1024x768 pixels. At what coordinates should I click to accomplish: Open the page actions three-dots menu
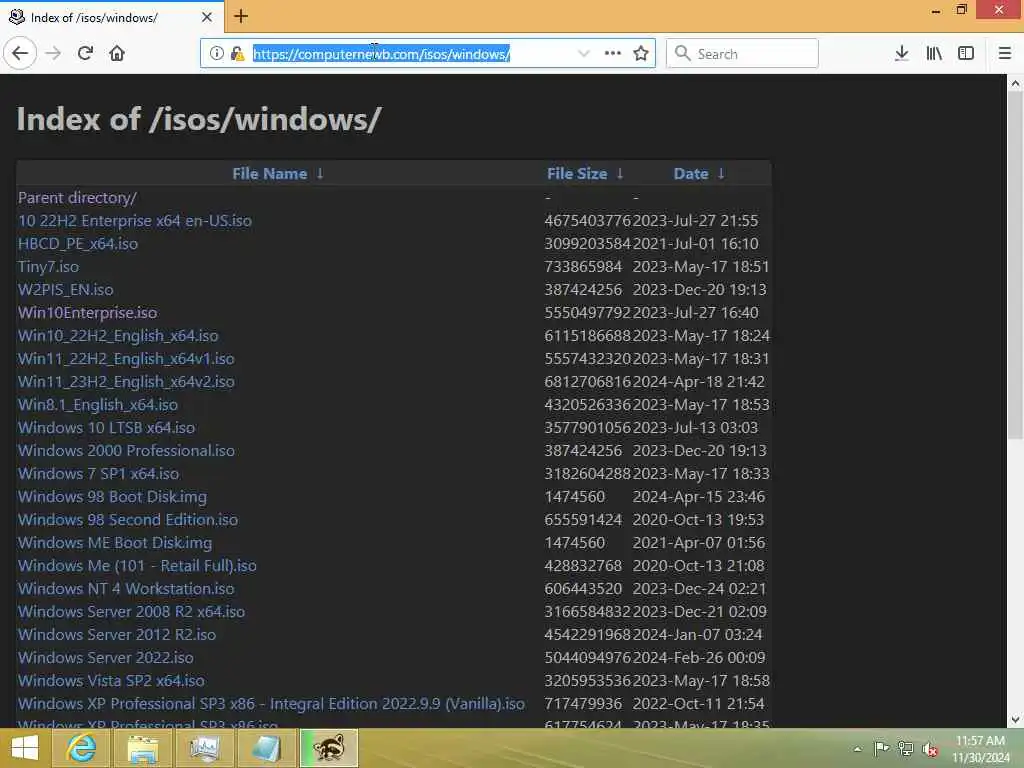[613, 54]
